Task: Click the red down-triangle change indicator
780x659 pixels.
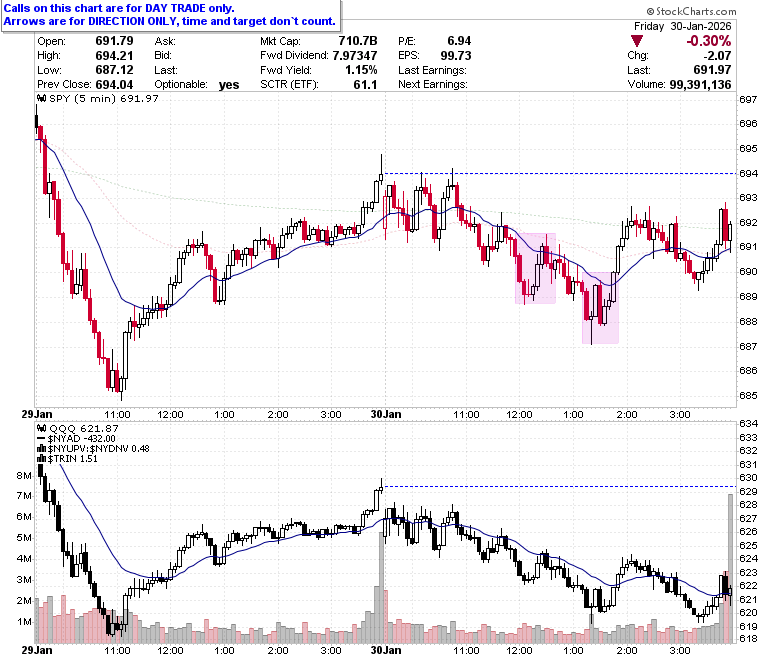Action: tap(636, 41)
